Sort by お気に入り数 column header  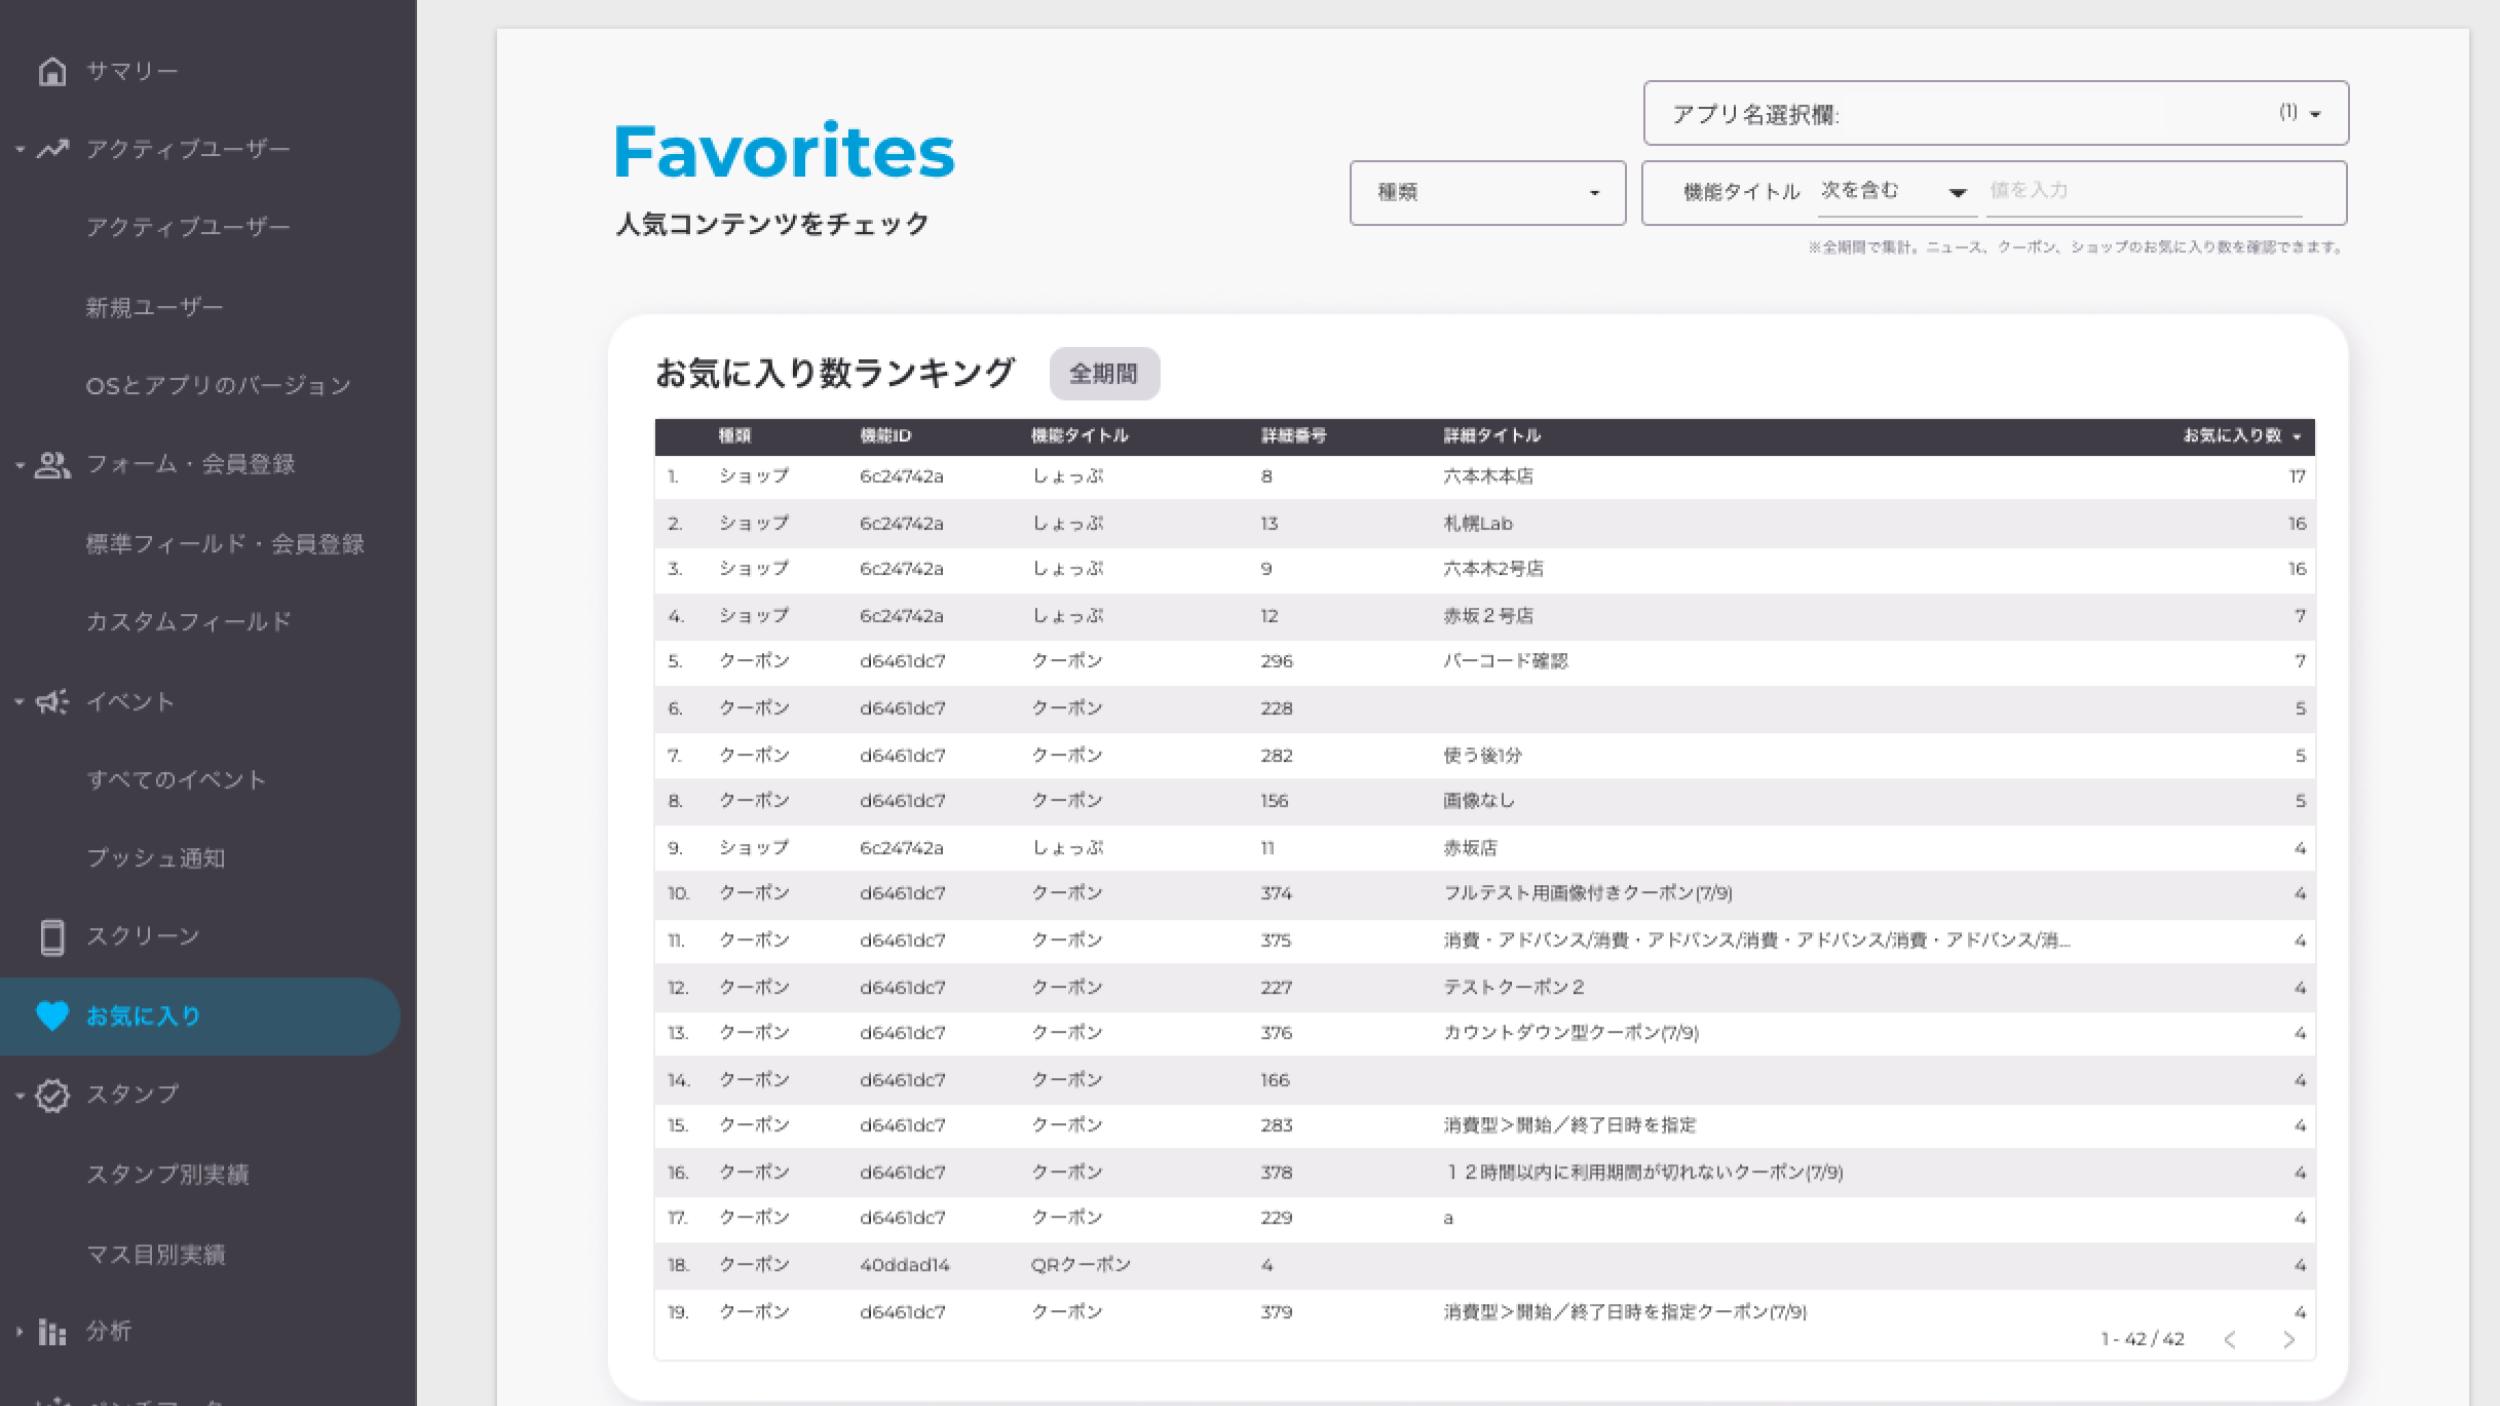click(x=2241, y=436)
